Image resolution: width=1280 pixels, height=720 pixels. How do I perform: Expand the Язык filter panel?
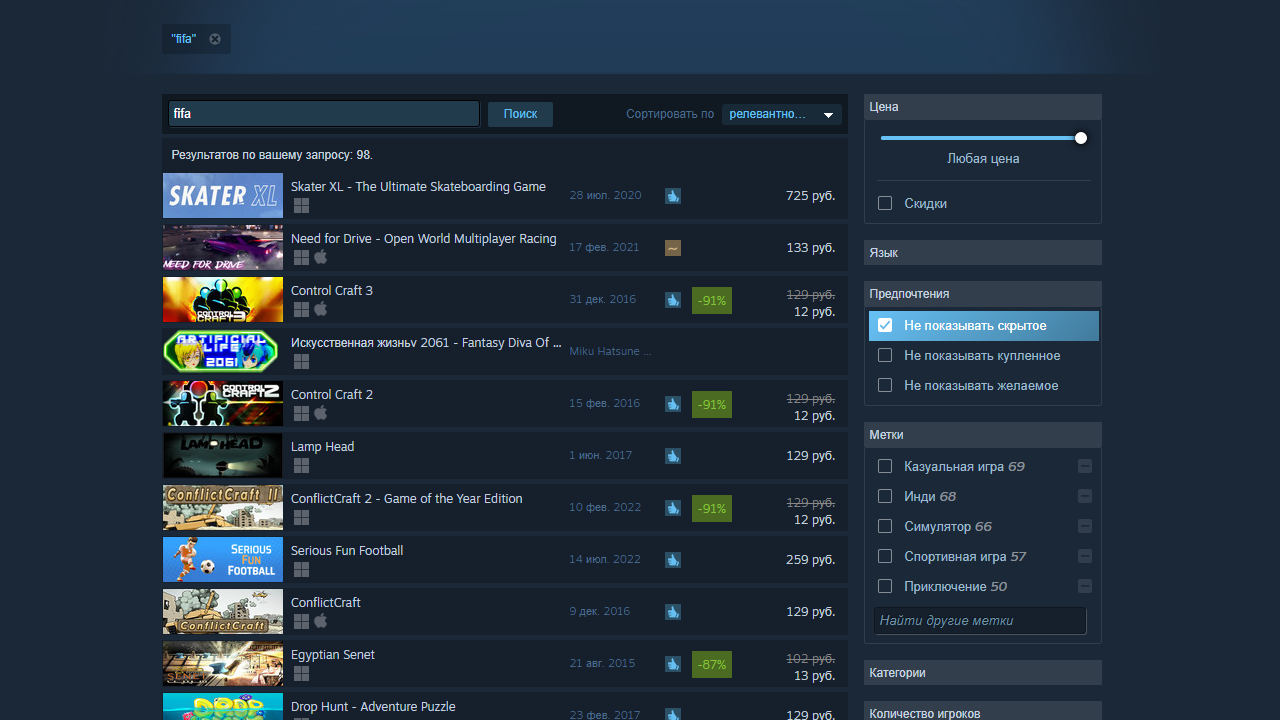tap(983, 253)
